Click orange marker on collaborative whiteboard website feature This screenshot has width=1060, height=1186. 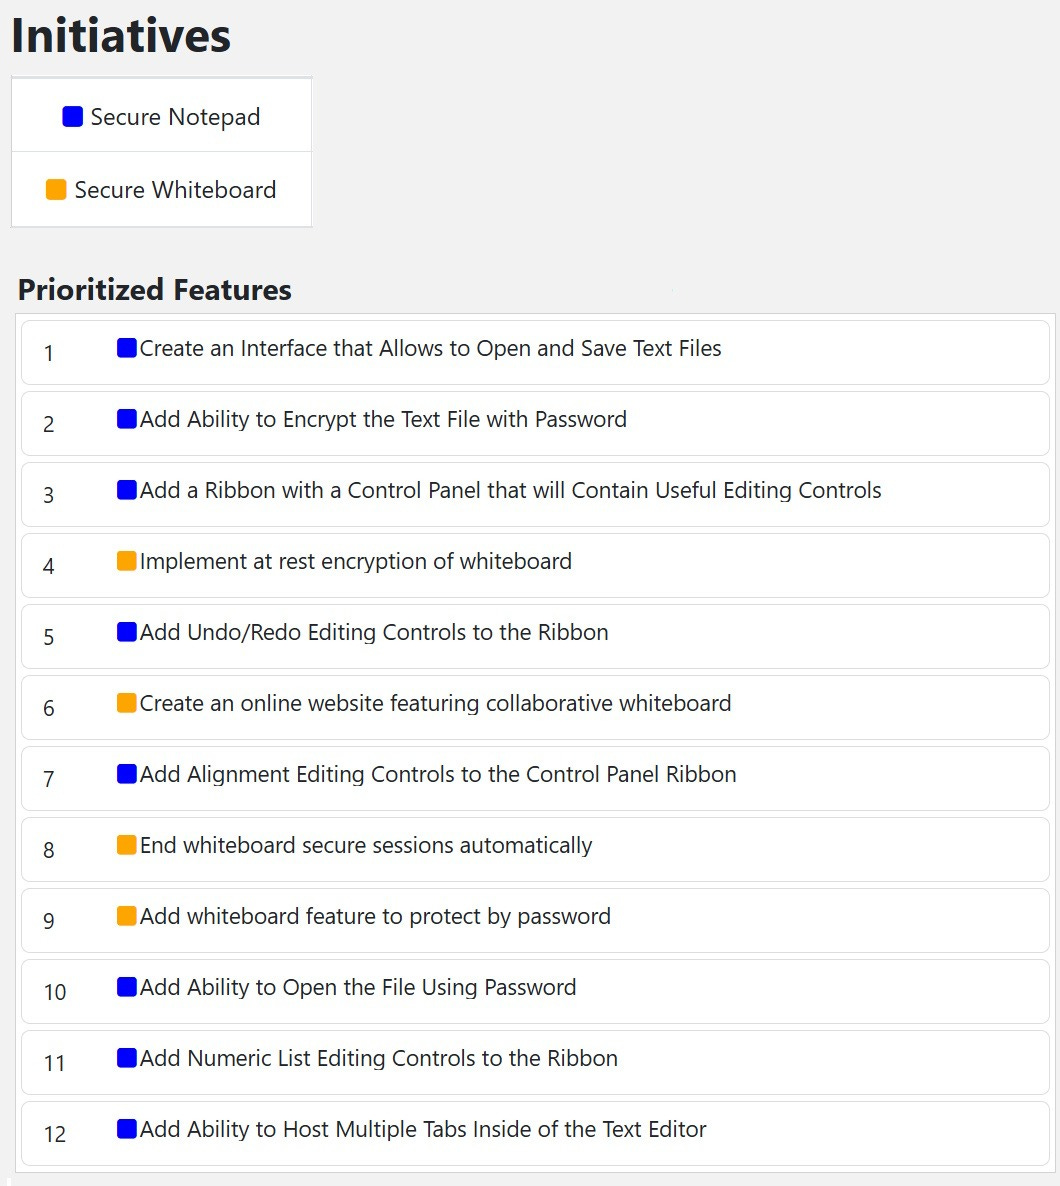click(x=126, y=703)
